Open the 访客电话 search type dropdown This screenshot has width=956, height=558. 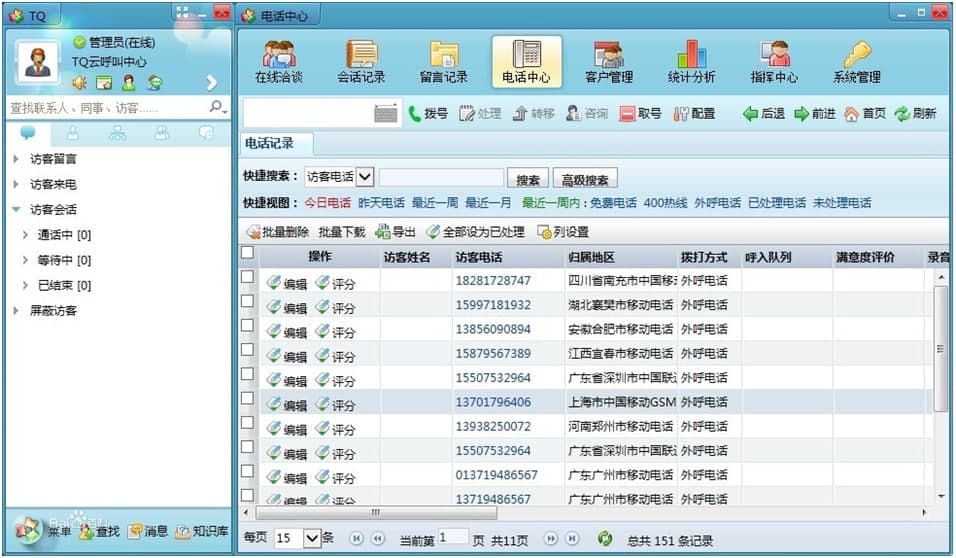[365, 177]
